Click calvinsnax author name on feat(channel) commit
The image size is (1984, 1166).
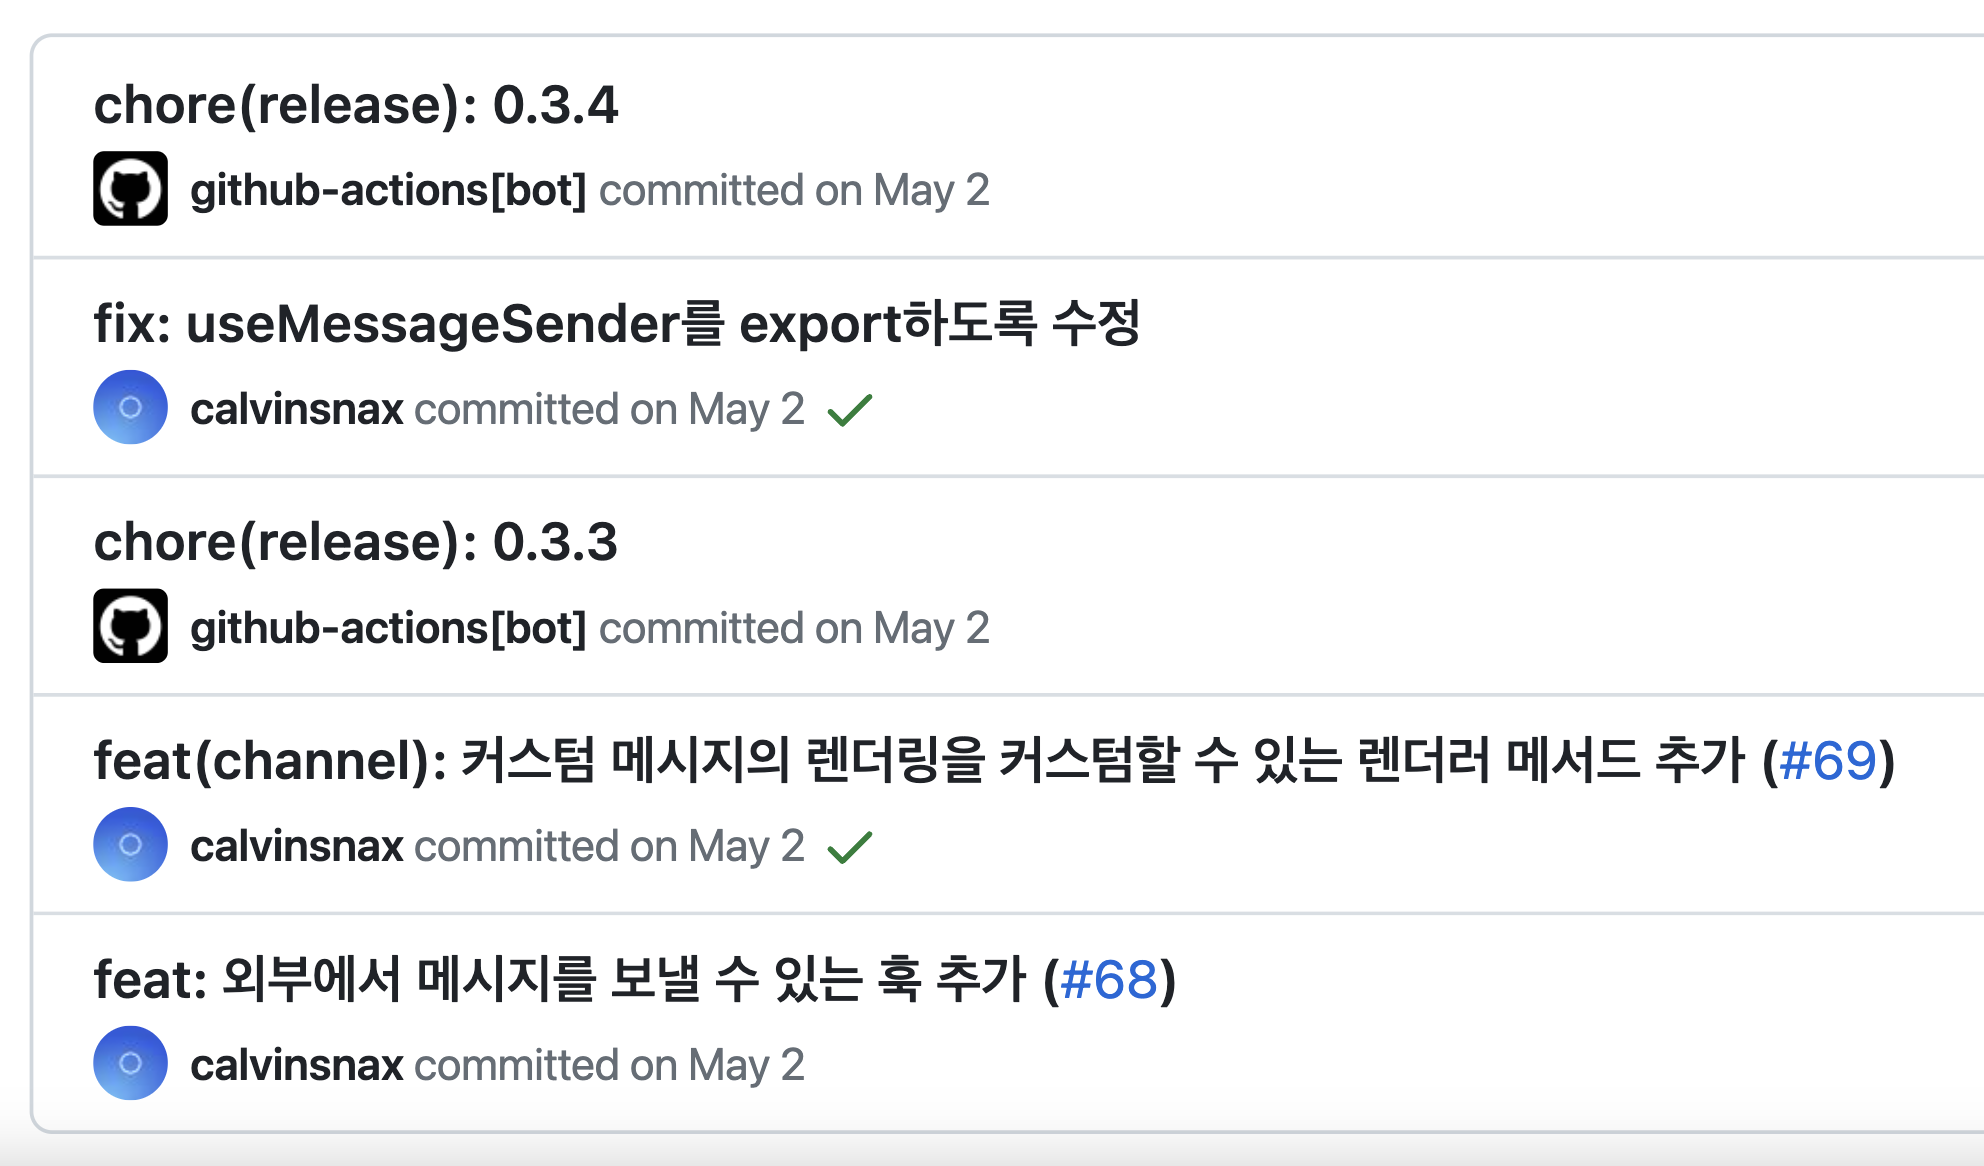tap(296, 847)
